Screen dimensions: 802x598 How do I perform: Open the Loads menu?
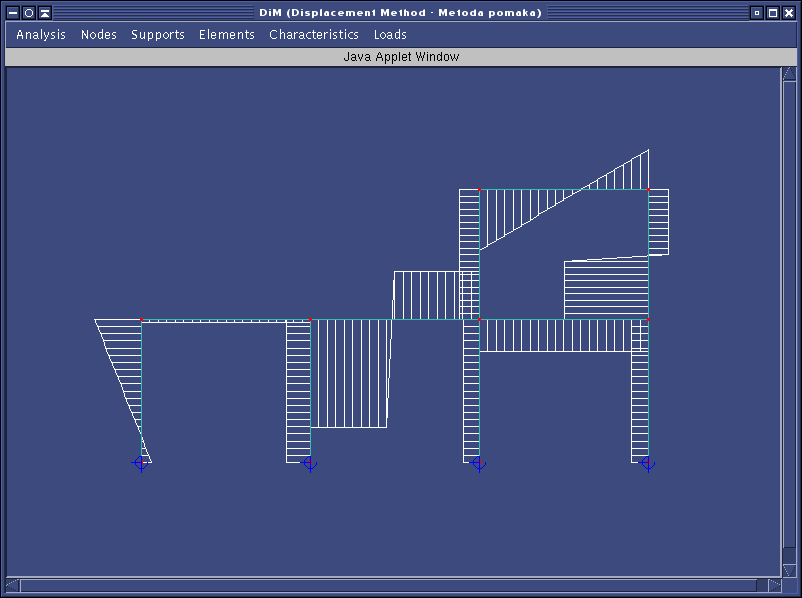pos(390,35)
